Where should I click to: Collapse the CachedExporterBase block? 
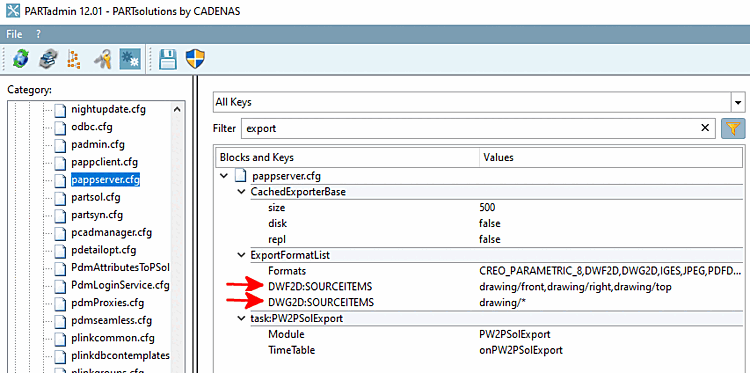coord(241,192)
